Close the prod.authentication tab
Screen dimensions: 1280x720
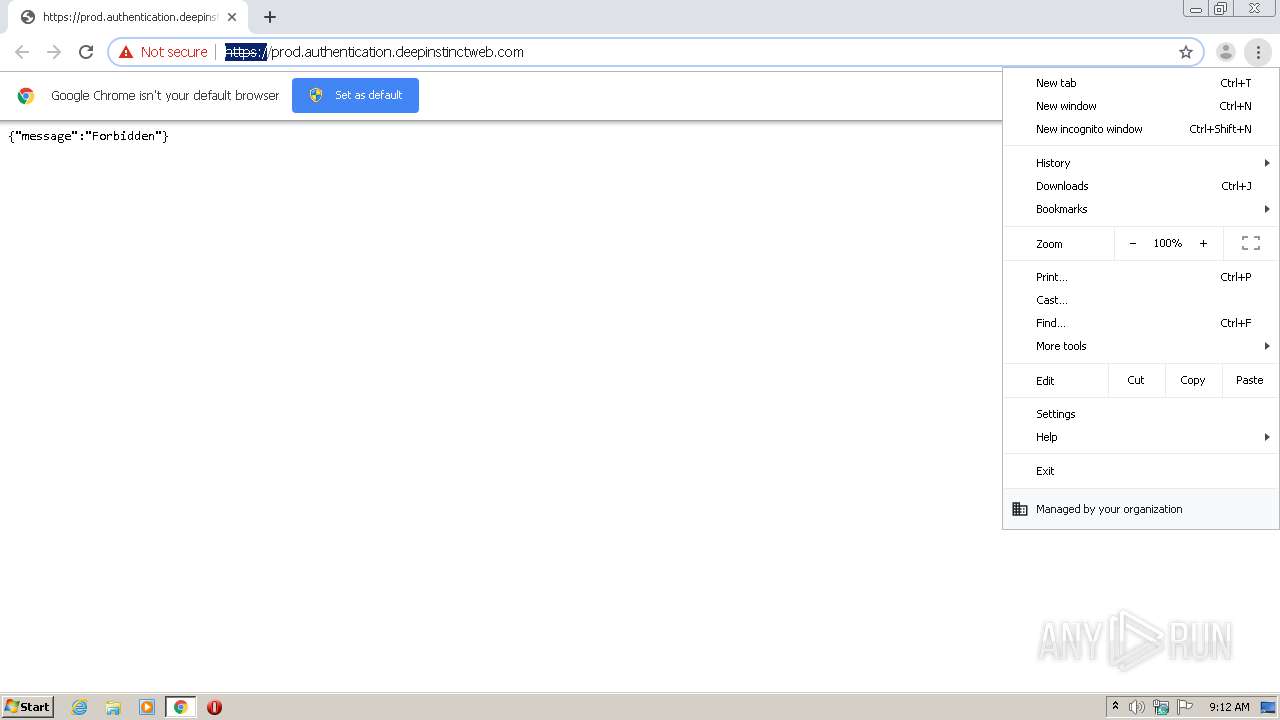232,17
